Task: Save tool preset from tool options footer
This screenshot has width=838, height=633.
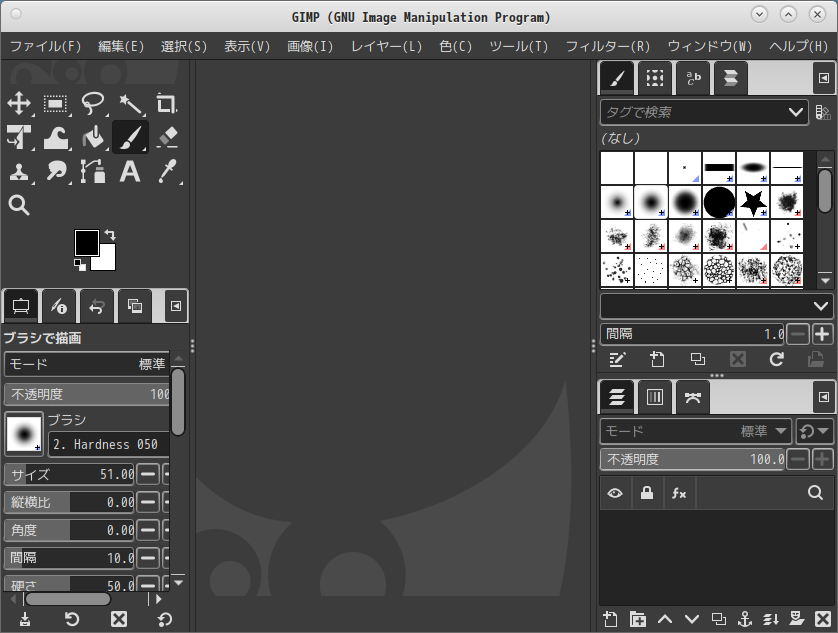Action: click(x=25, y=619)
